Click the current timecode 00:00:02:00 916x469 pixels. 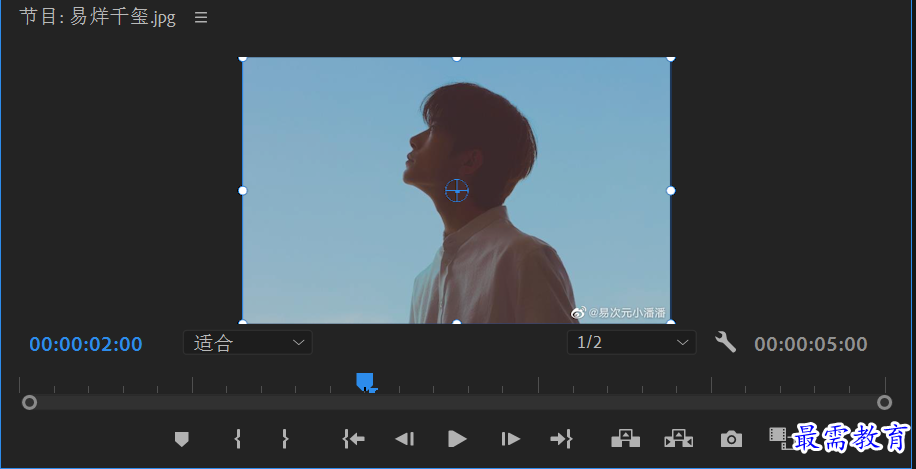[86, 344]
